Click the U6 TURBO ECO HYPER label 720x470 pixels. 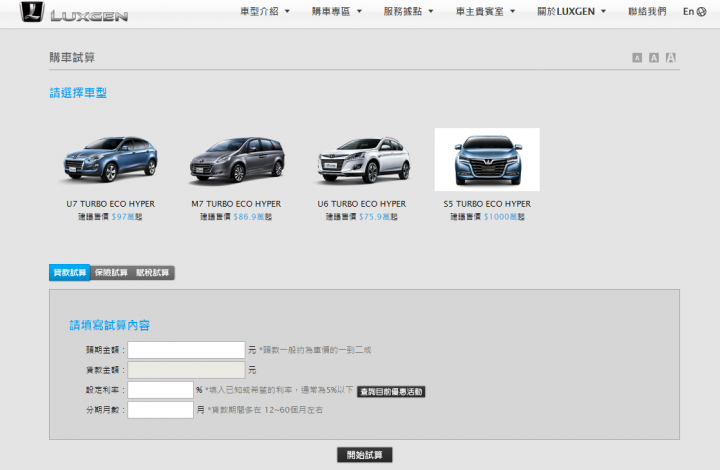[x=361, y=204]
